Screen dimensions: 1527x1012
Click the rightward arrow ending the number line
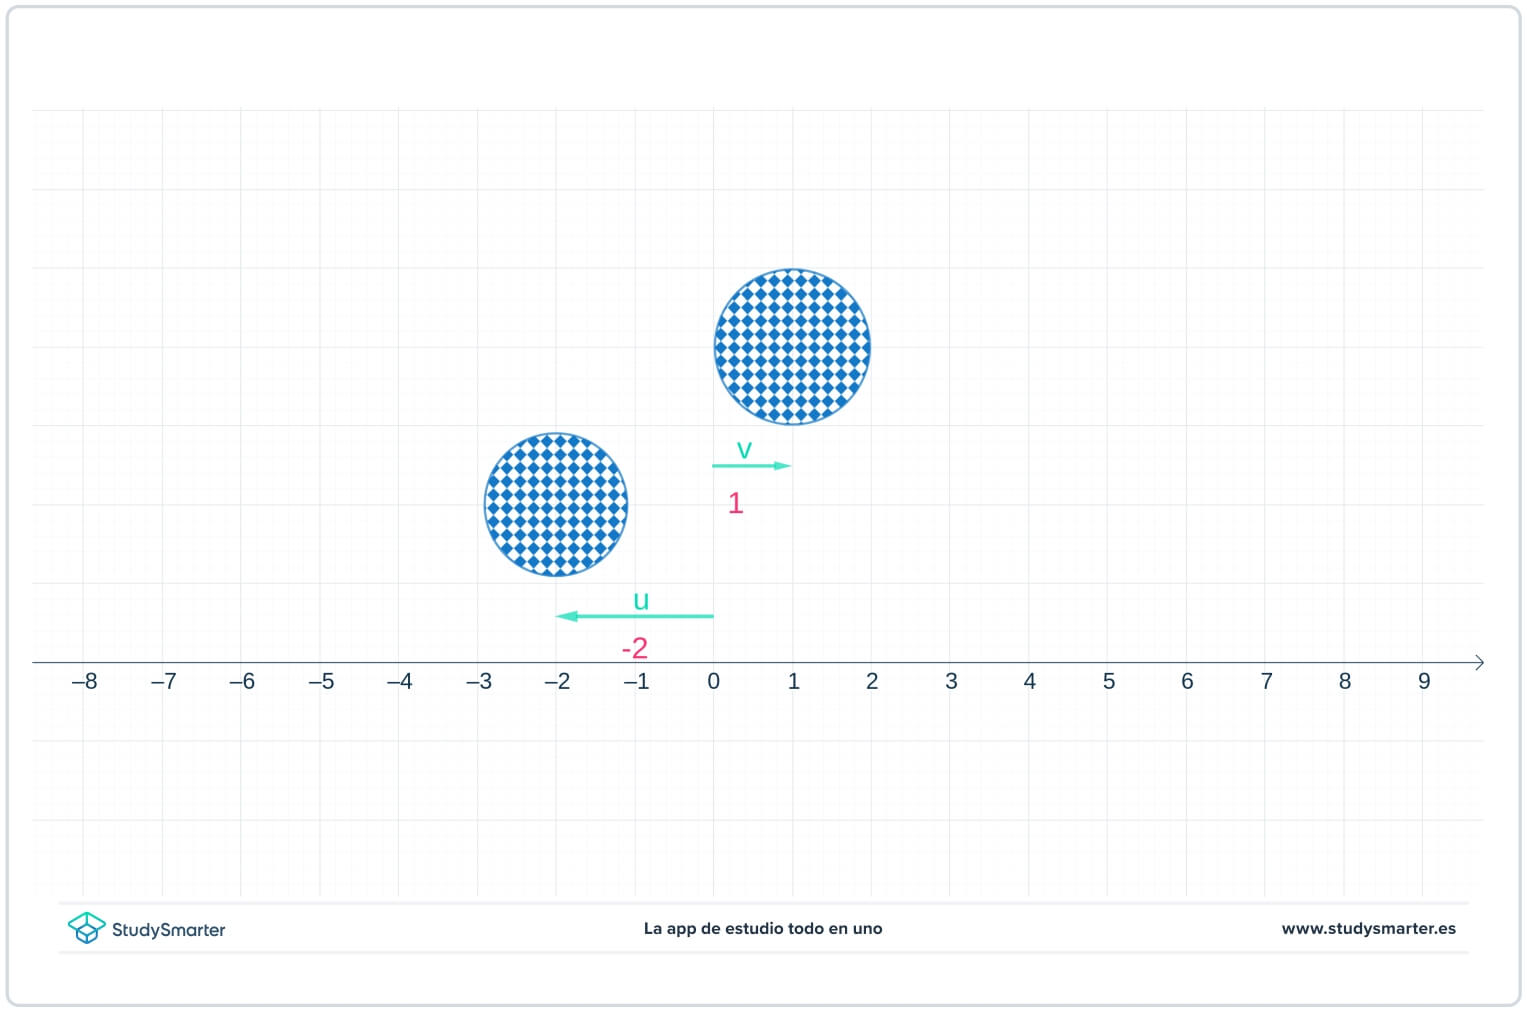pyautogui.click(x=1479, y=661)
